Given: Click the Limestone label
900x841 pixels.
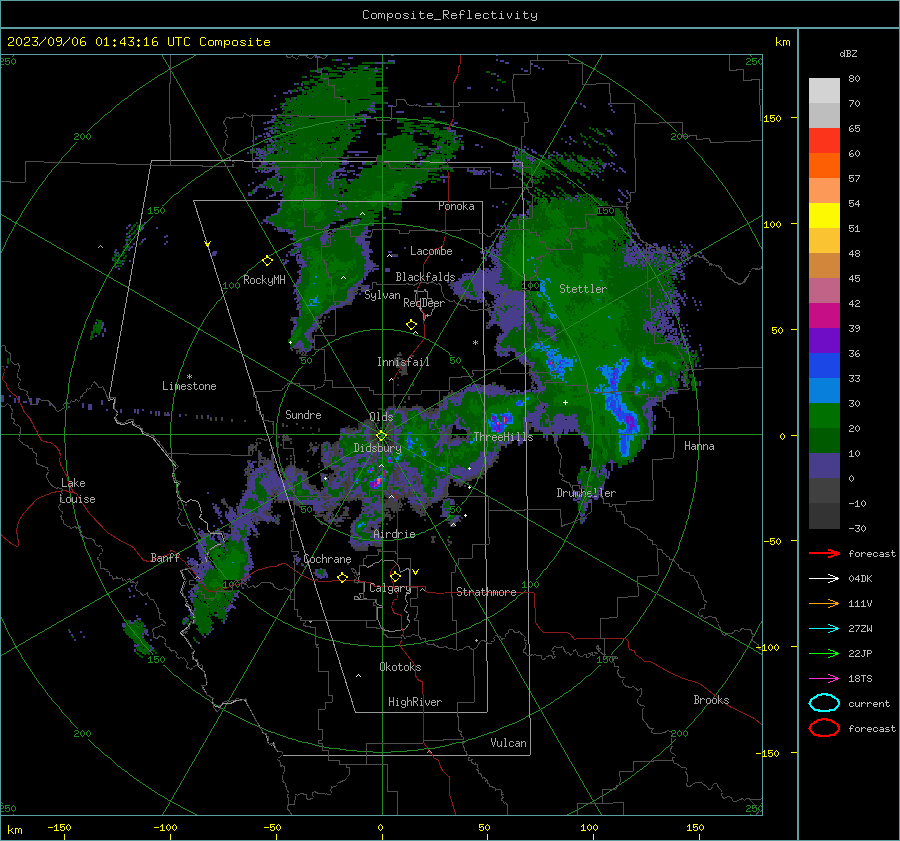Looking at the screenshot, I should 189,386.
